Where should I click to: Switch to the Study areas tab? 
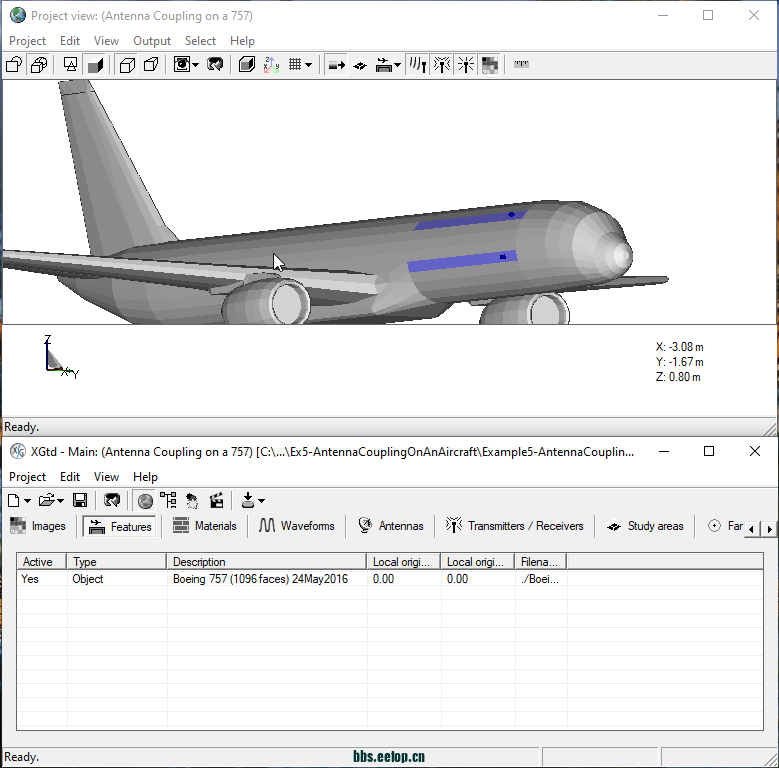pos(645,526)
